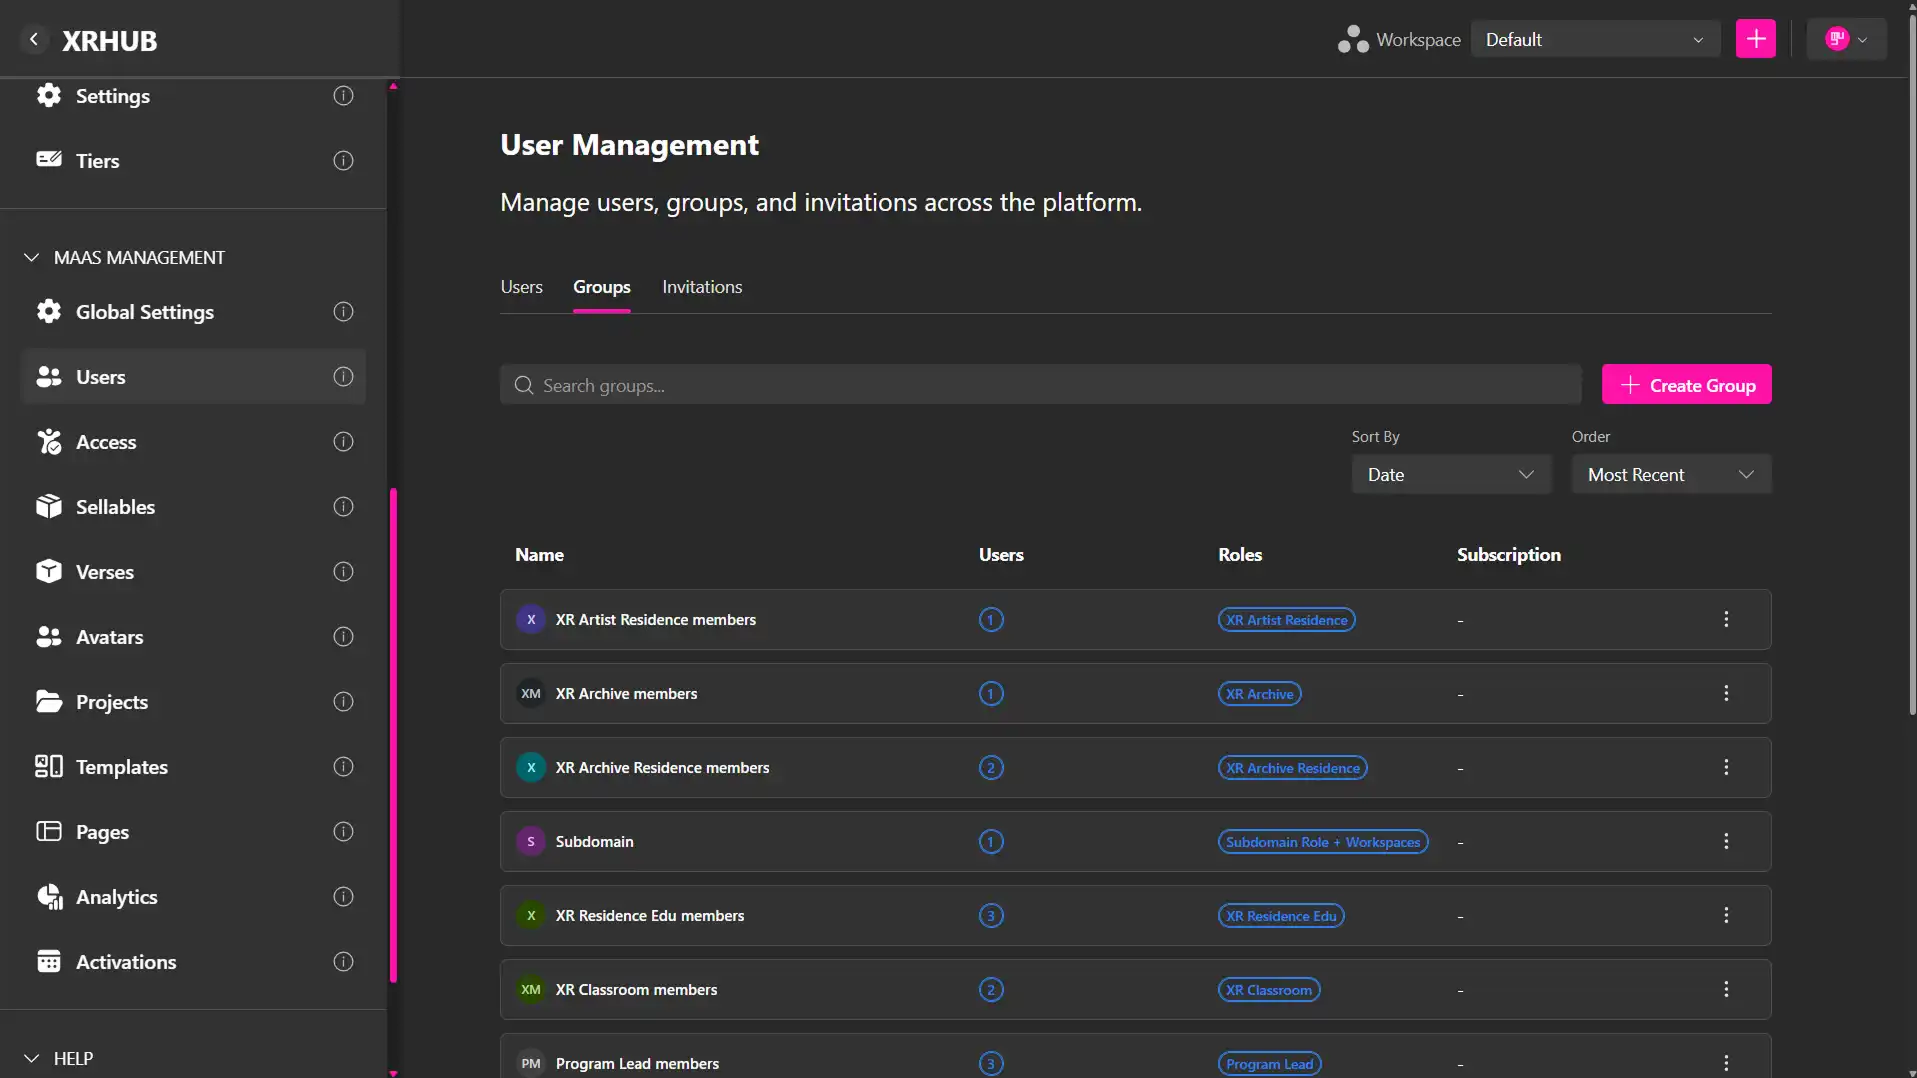Show info for Sellables item
The height and width of the screenshot is (1078, 1917).
tap(343, 507)
